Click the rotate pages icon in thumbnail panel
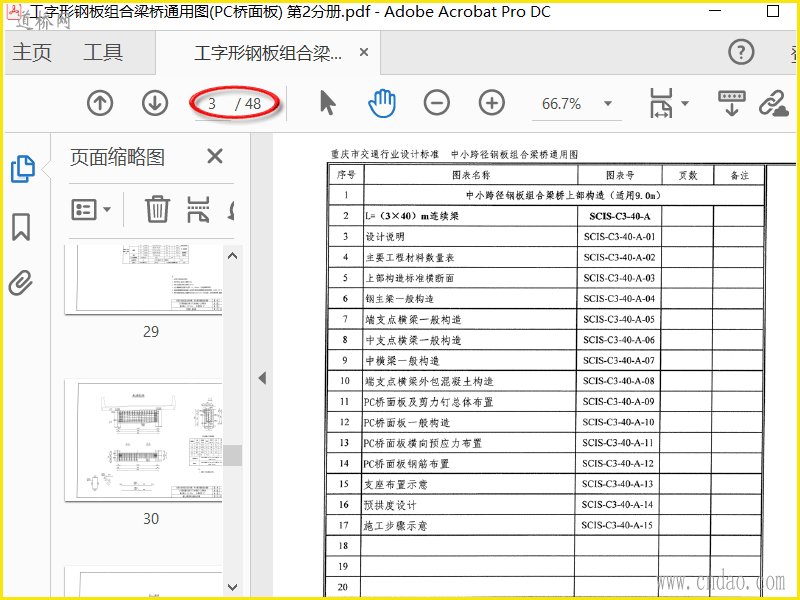The width and height of the screenshot is (800, 600). 231,209
